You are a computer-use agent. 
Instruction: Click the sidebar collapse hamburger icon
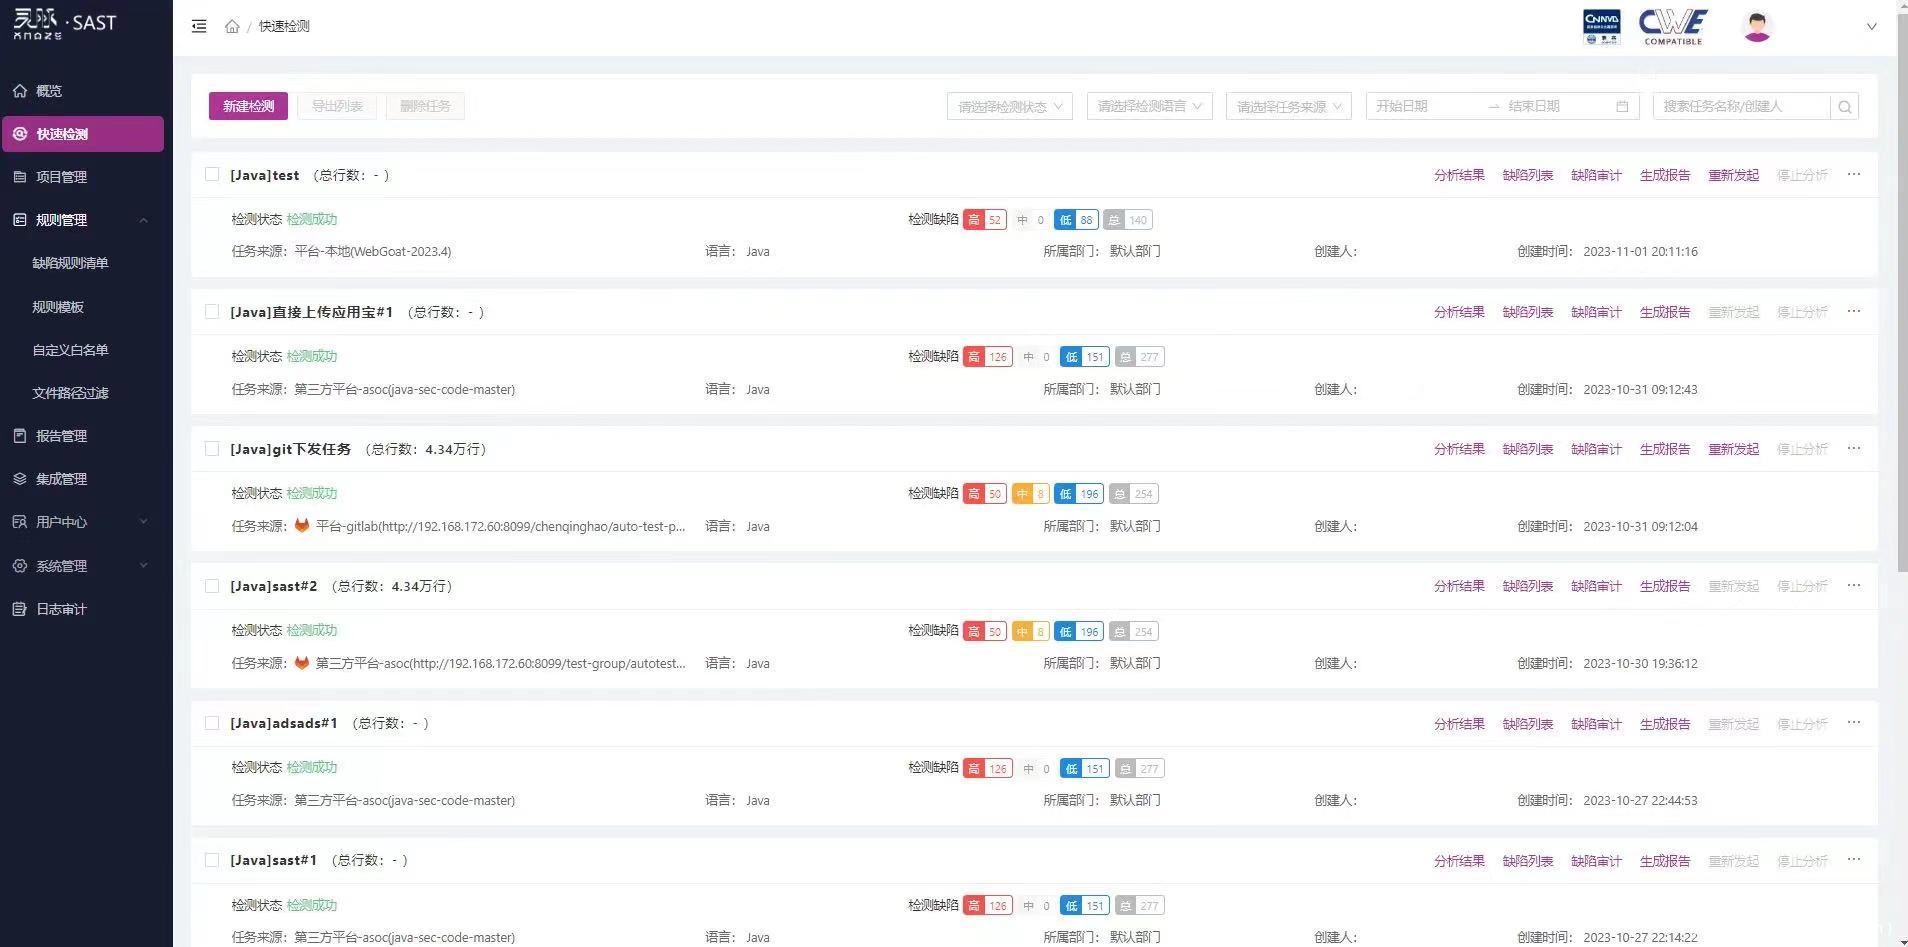(x=199, y=26)
